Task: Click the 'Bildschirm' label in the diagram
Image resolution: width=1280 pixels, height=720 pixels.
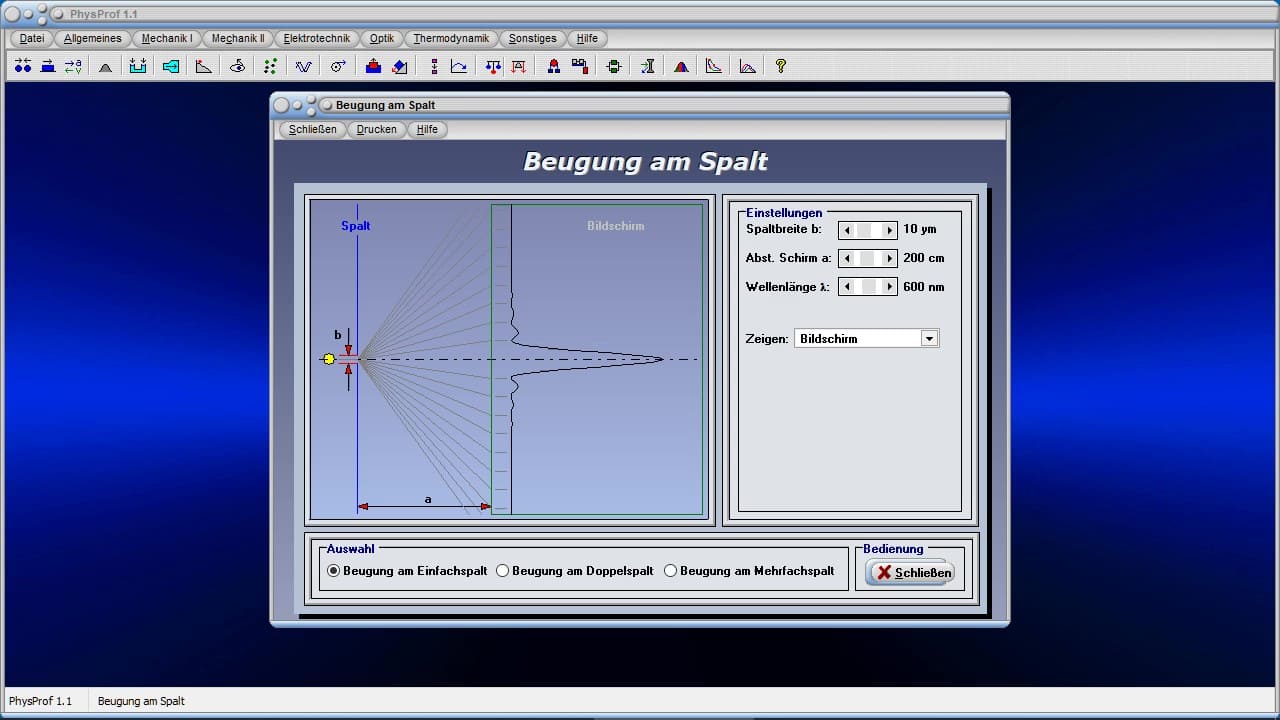Action: 616,226
